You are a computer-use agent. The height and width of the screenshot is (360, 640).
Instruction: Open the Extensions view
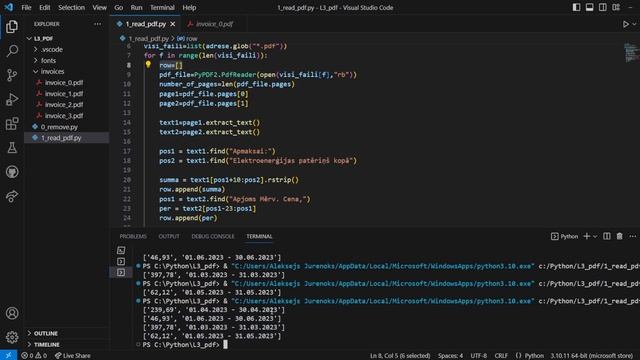pyautogui.click(x=12, y=124)
